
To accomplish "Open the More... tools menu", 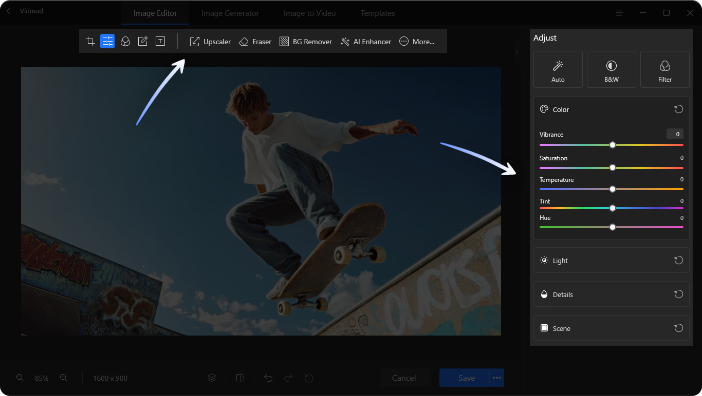I will [416, 41].
